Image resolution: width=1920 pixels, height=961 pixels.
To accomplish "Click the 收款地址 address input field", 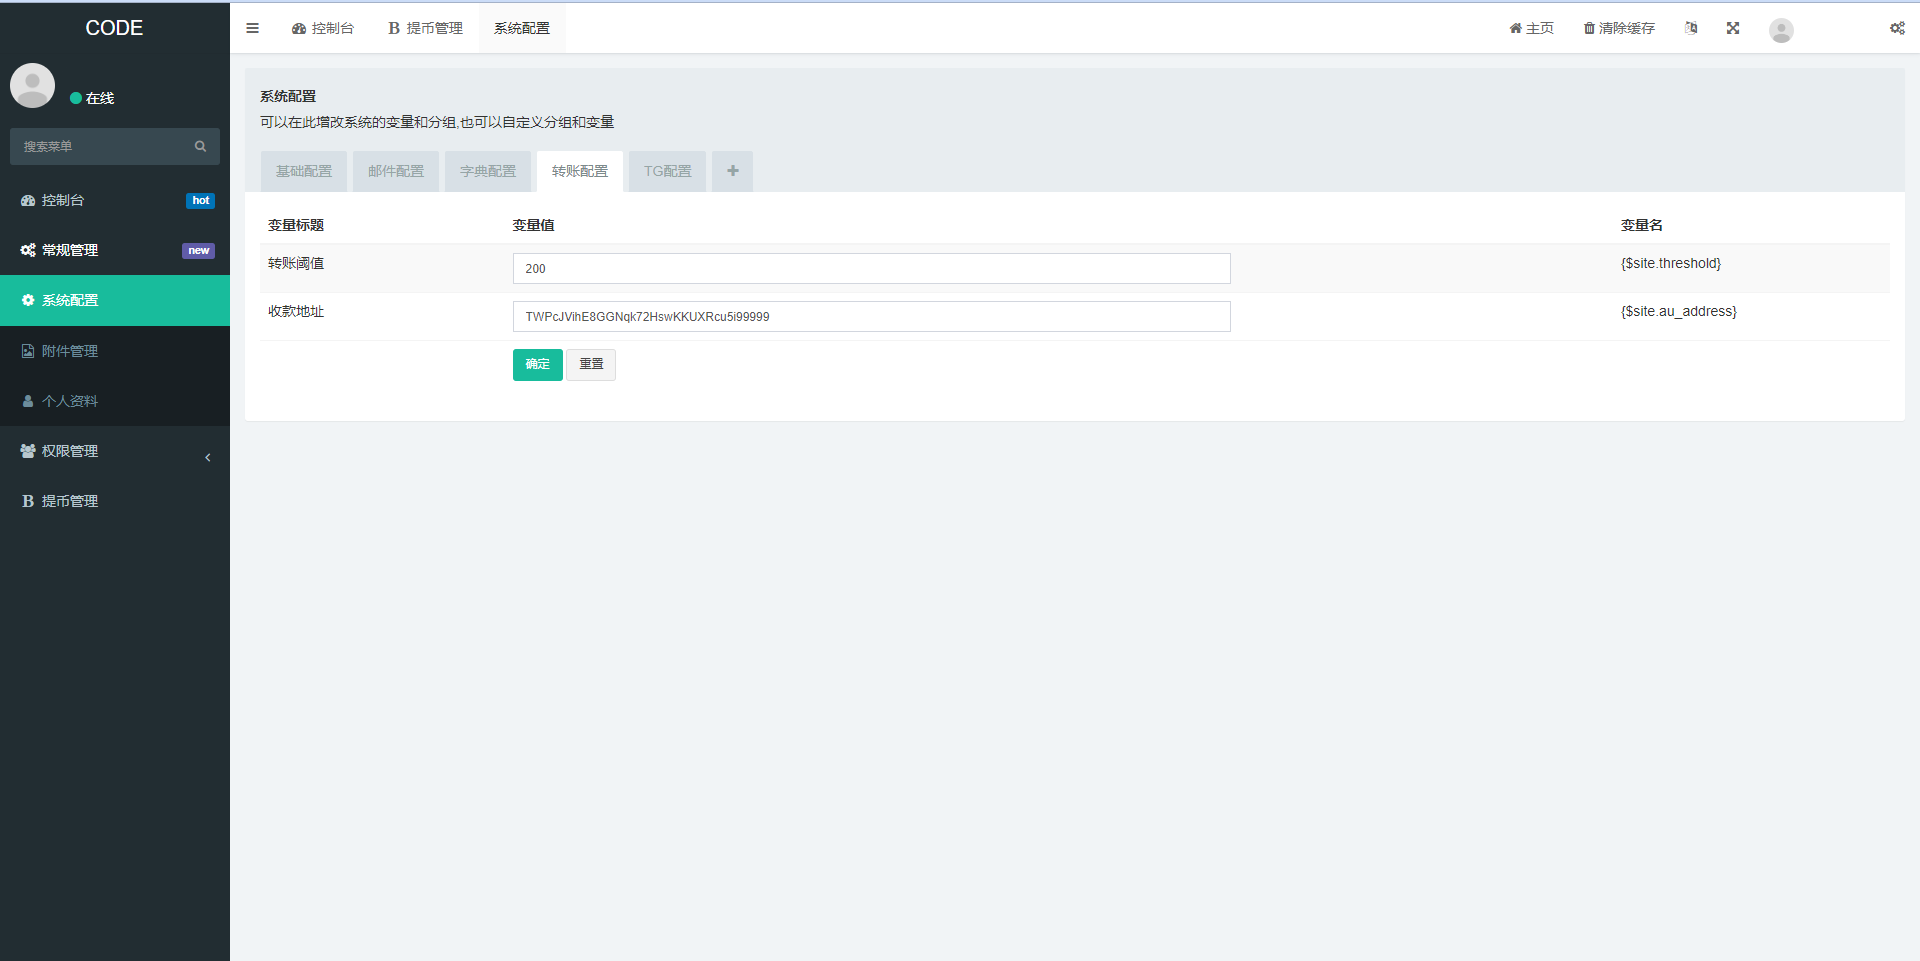I will [871, 316].
